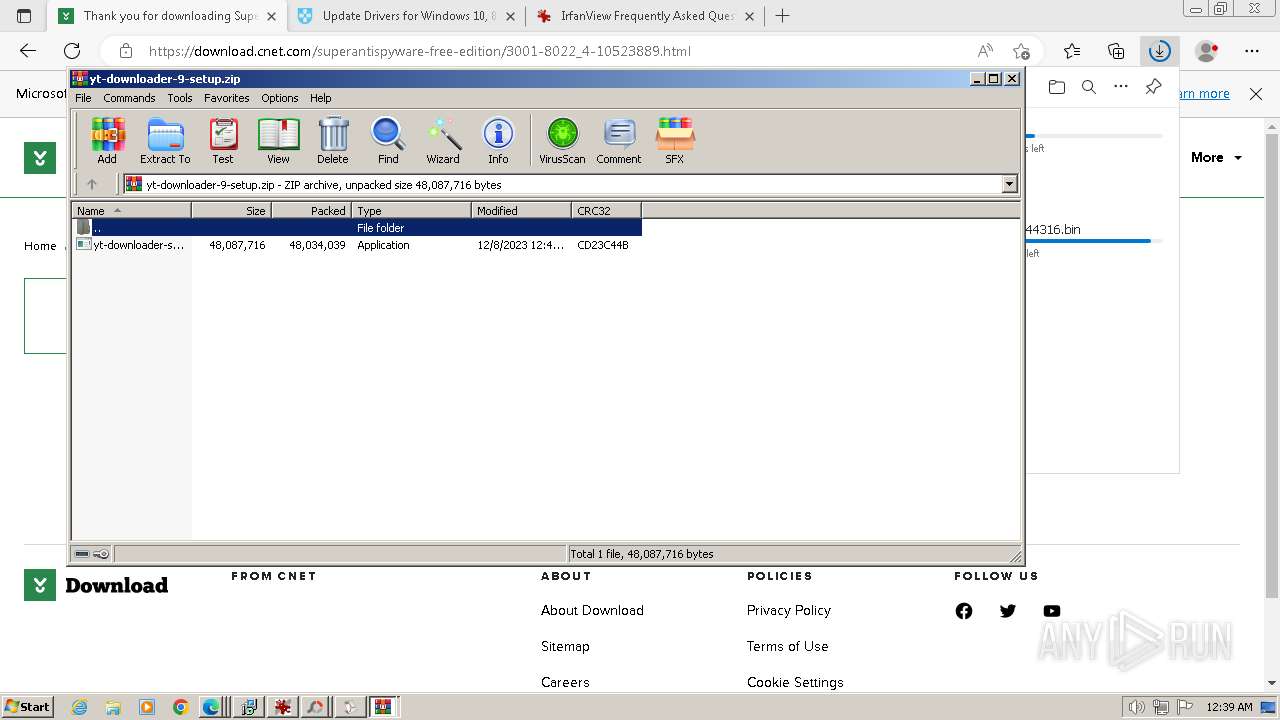The width and height of the screenshot is (1280, 720).
Task: Toggle Read Aloud in address bar
Action: pos(985,51)
